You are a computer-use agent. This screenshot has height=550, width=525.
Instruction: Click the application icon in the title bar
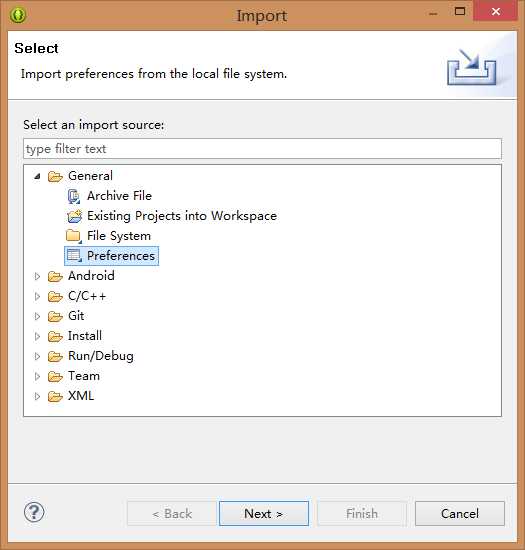click(x=18, y=15)
